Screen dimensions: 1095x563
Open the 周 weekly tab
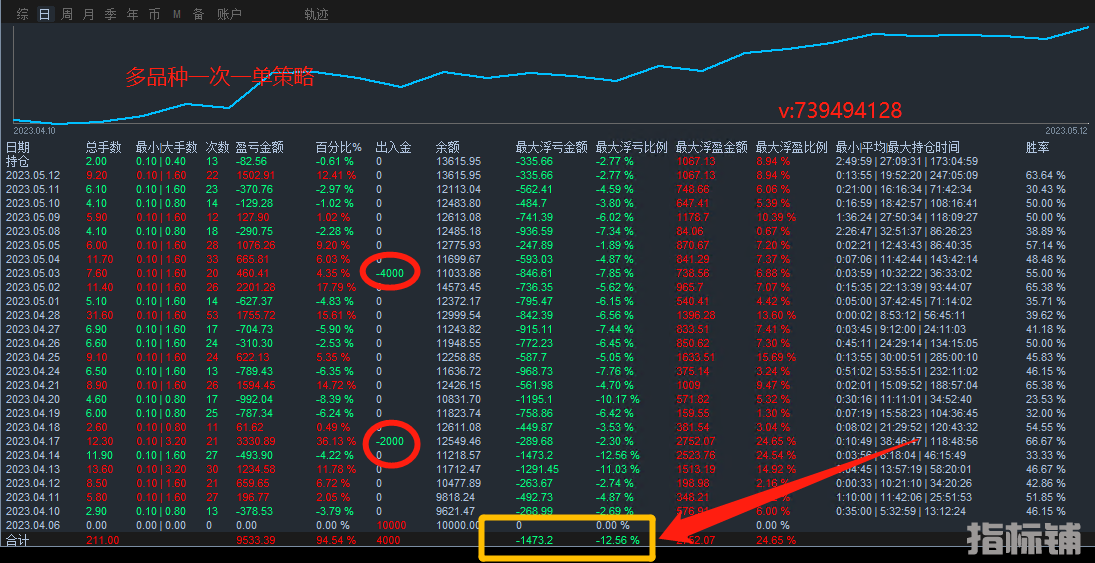66,14
